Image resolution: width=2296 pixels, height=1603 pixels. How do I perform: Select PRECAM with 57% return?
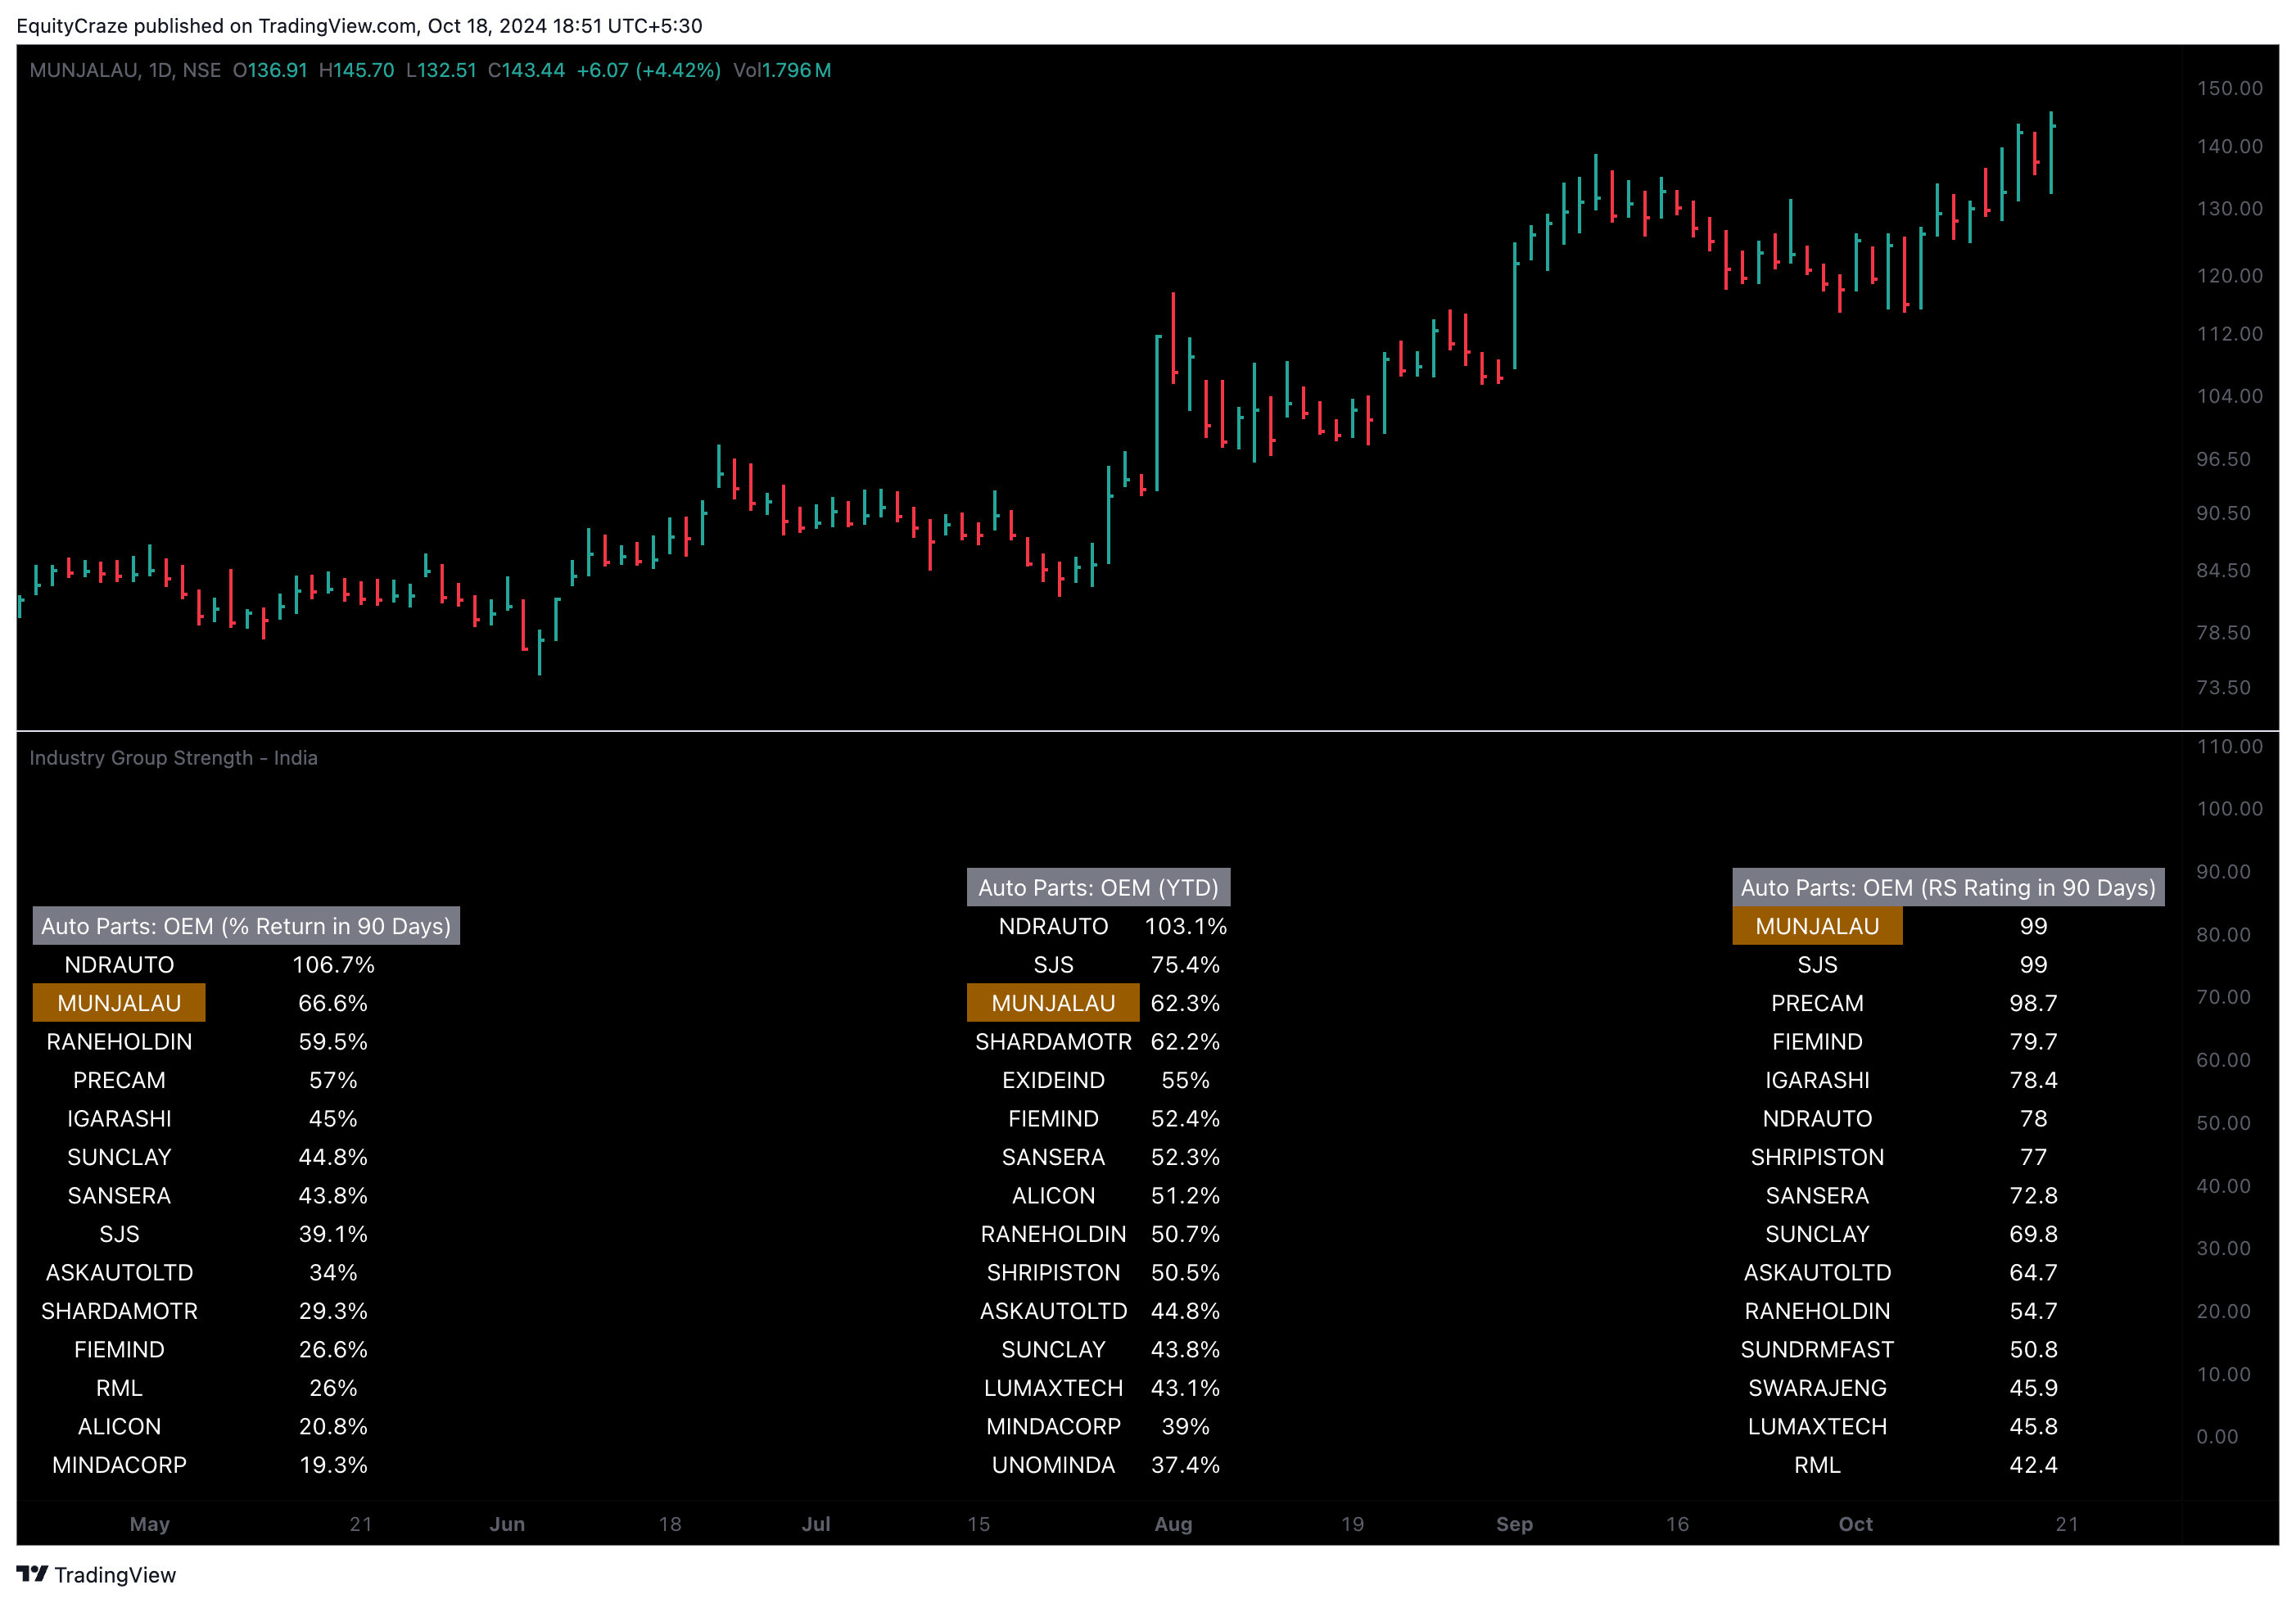(119, 1080)
